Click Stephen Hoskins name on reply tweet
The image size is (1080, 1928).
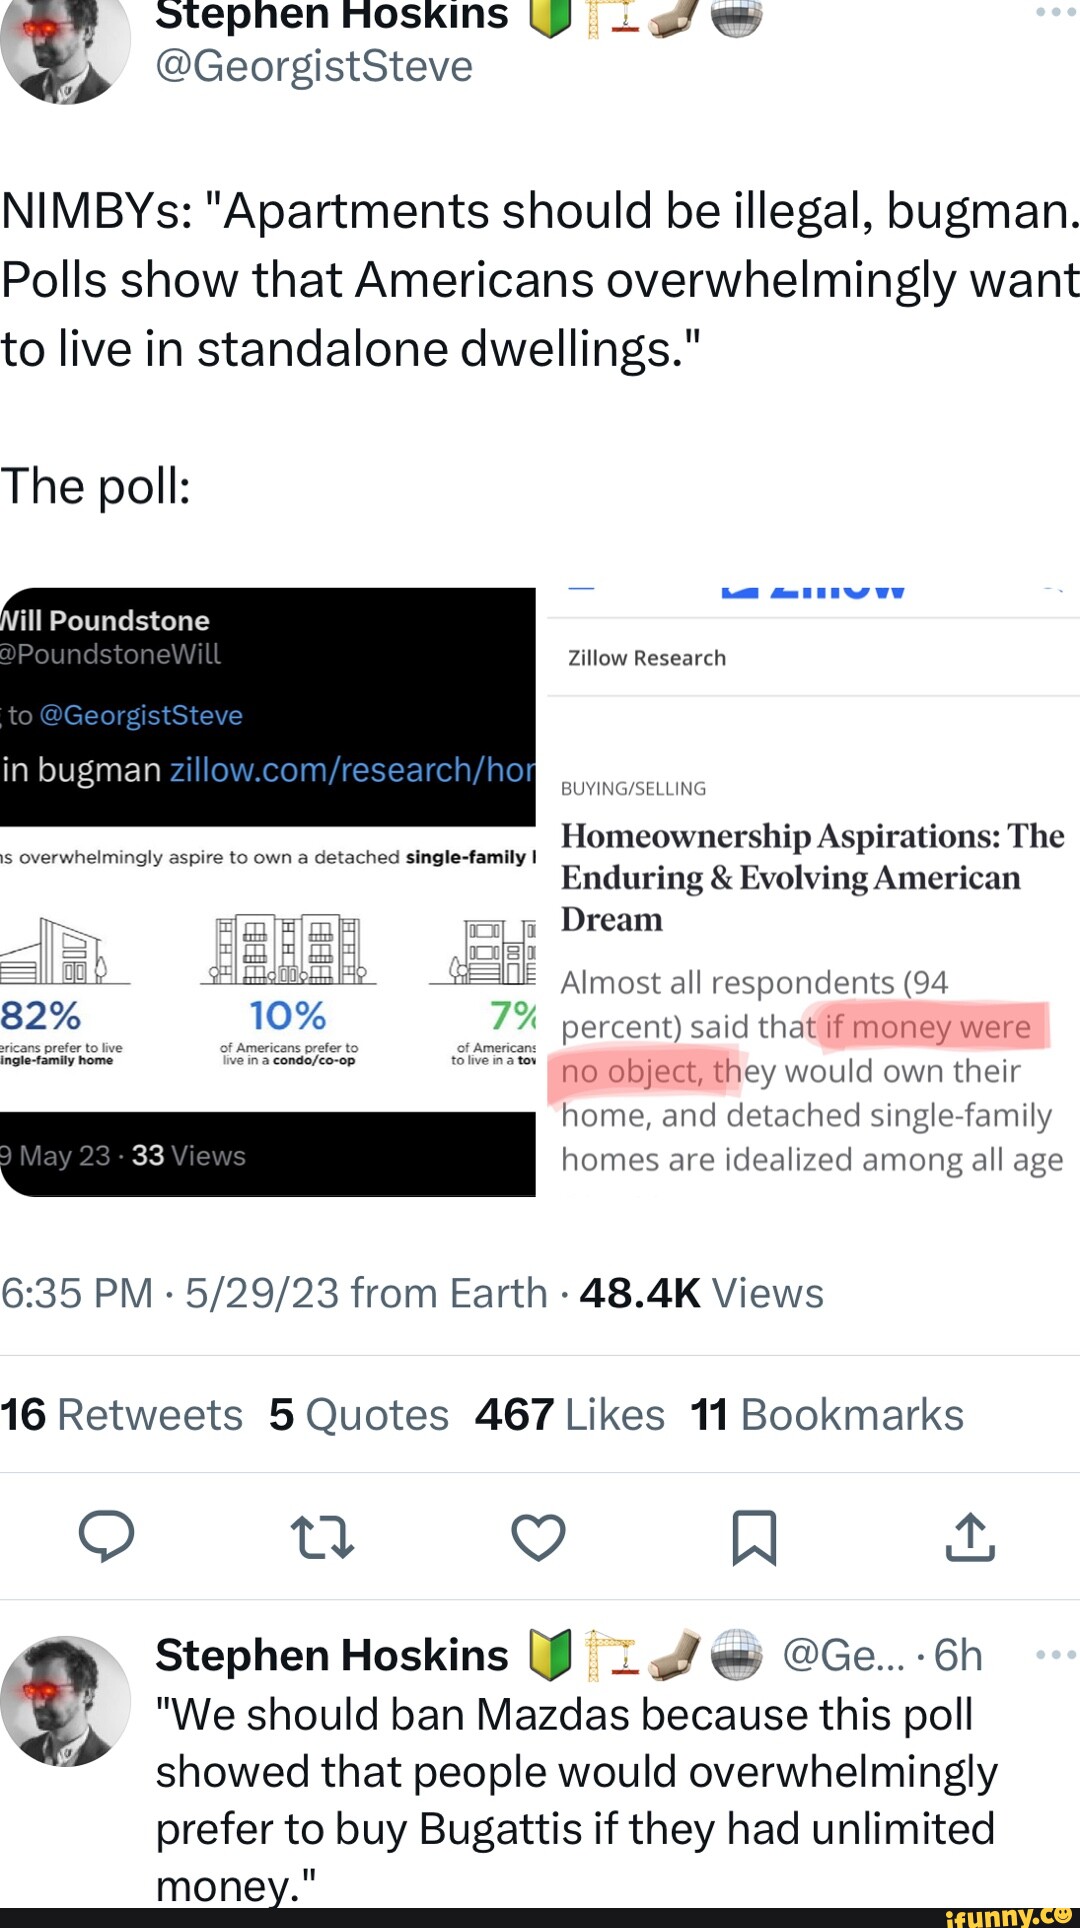point(332,1655)
